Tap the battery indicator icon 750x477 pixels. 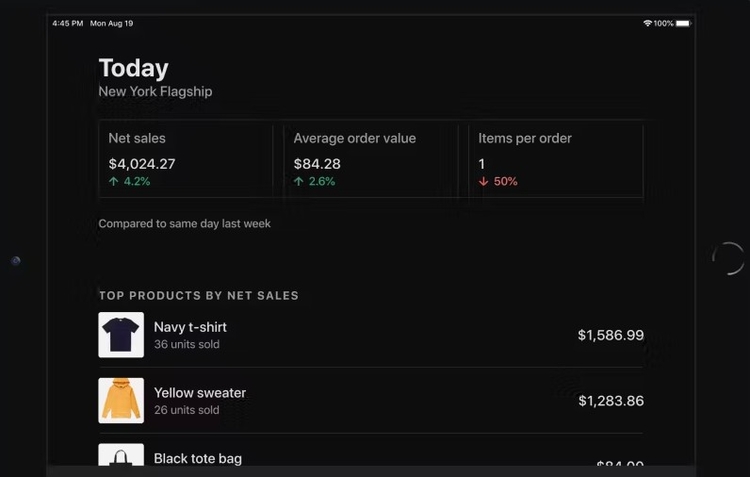click(x=683, y=23)
